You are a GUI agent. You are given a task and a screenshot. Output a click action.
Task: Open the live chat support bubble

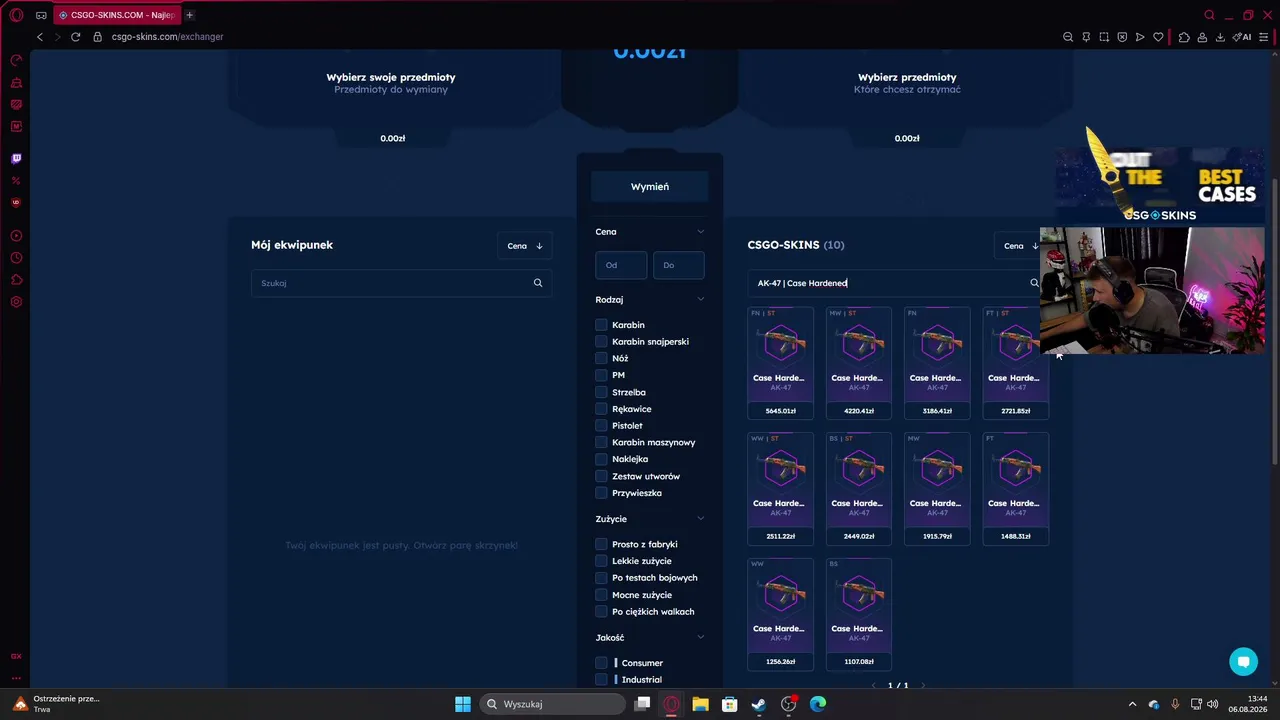[1244, 661]
